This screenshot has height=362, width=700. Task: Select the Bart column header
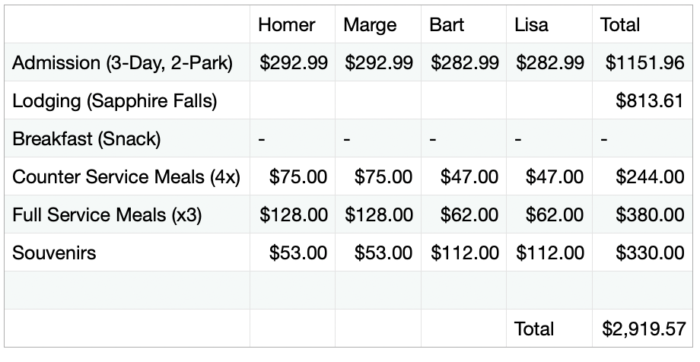click(x=463, y=24)
